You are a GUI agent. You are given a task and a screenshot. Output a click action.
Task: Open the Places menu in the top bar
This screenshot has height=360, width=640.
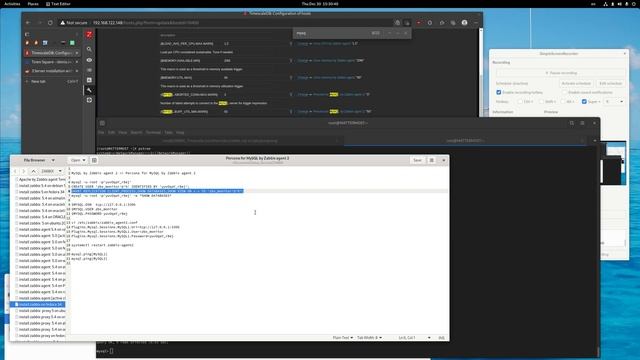pos(33,4)
